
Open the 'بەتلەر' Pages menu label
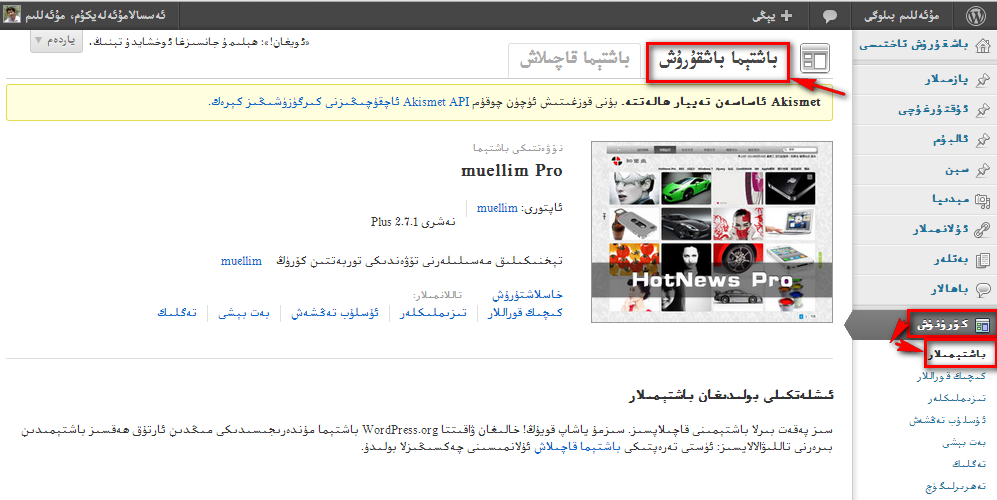pos(951,260)
